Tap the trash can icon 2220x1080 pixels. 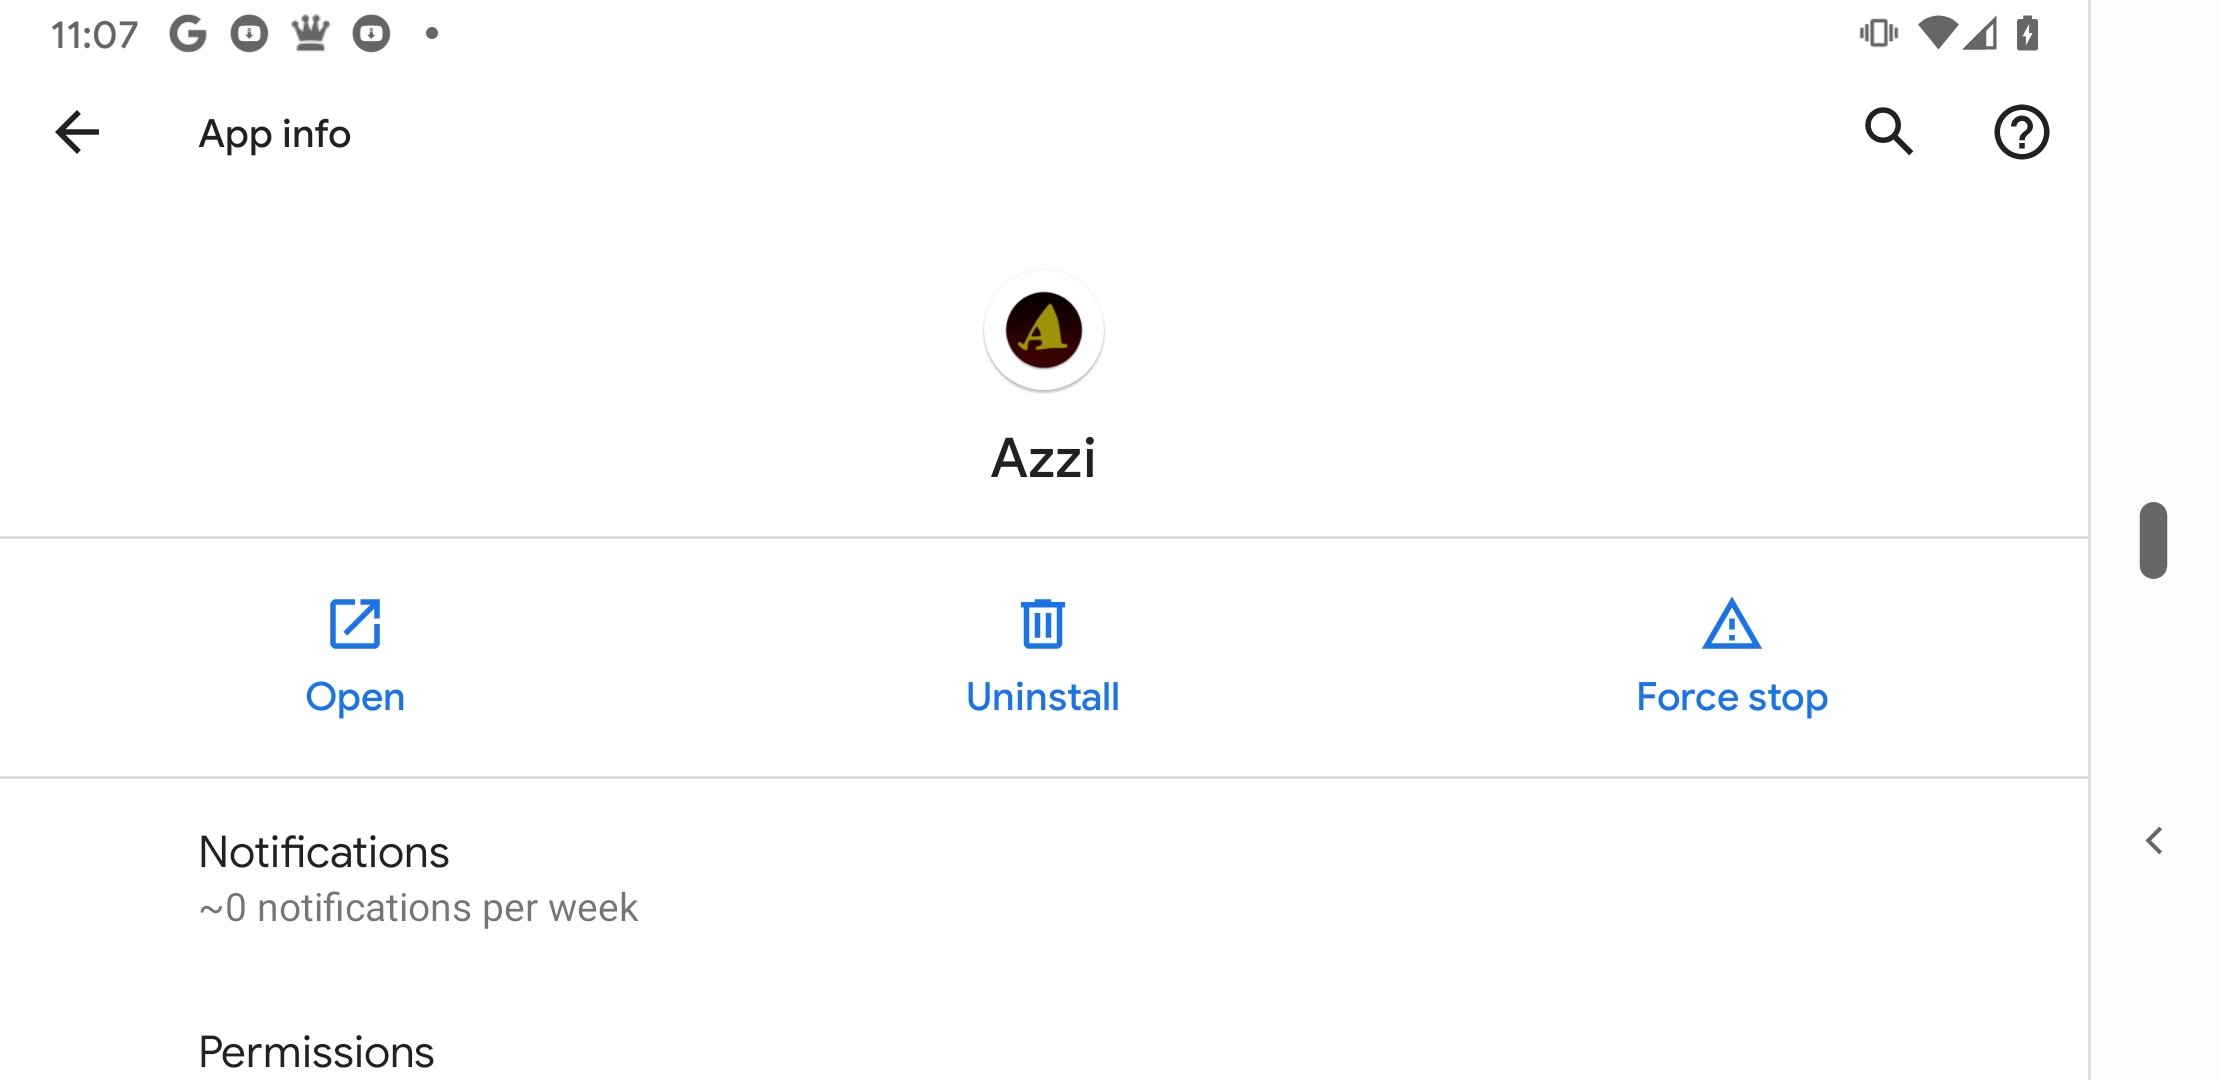[x=1043, y=624]
